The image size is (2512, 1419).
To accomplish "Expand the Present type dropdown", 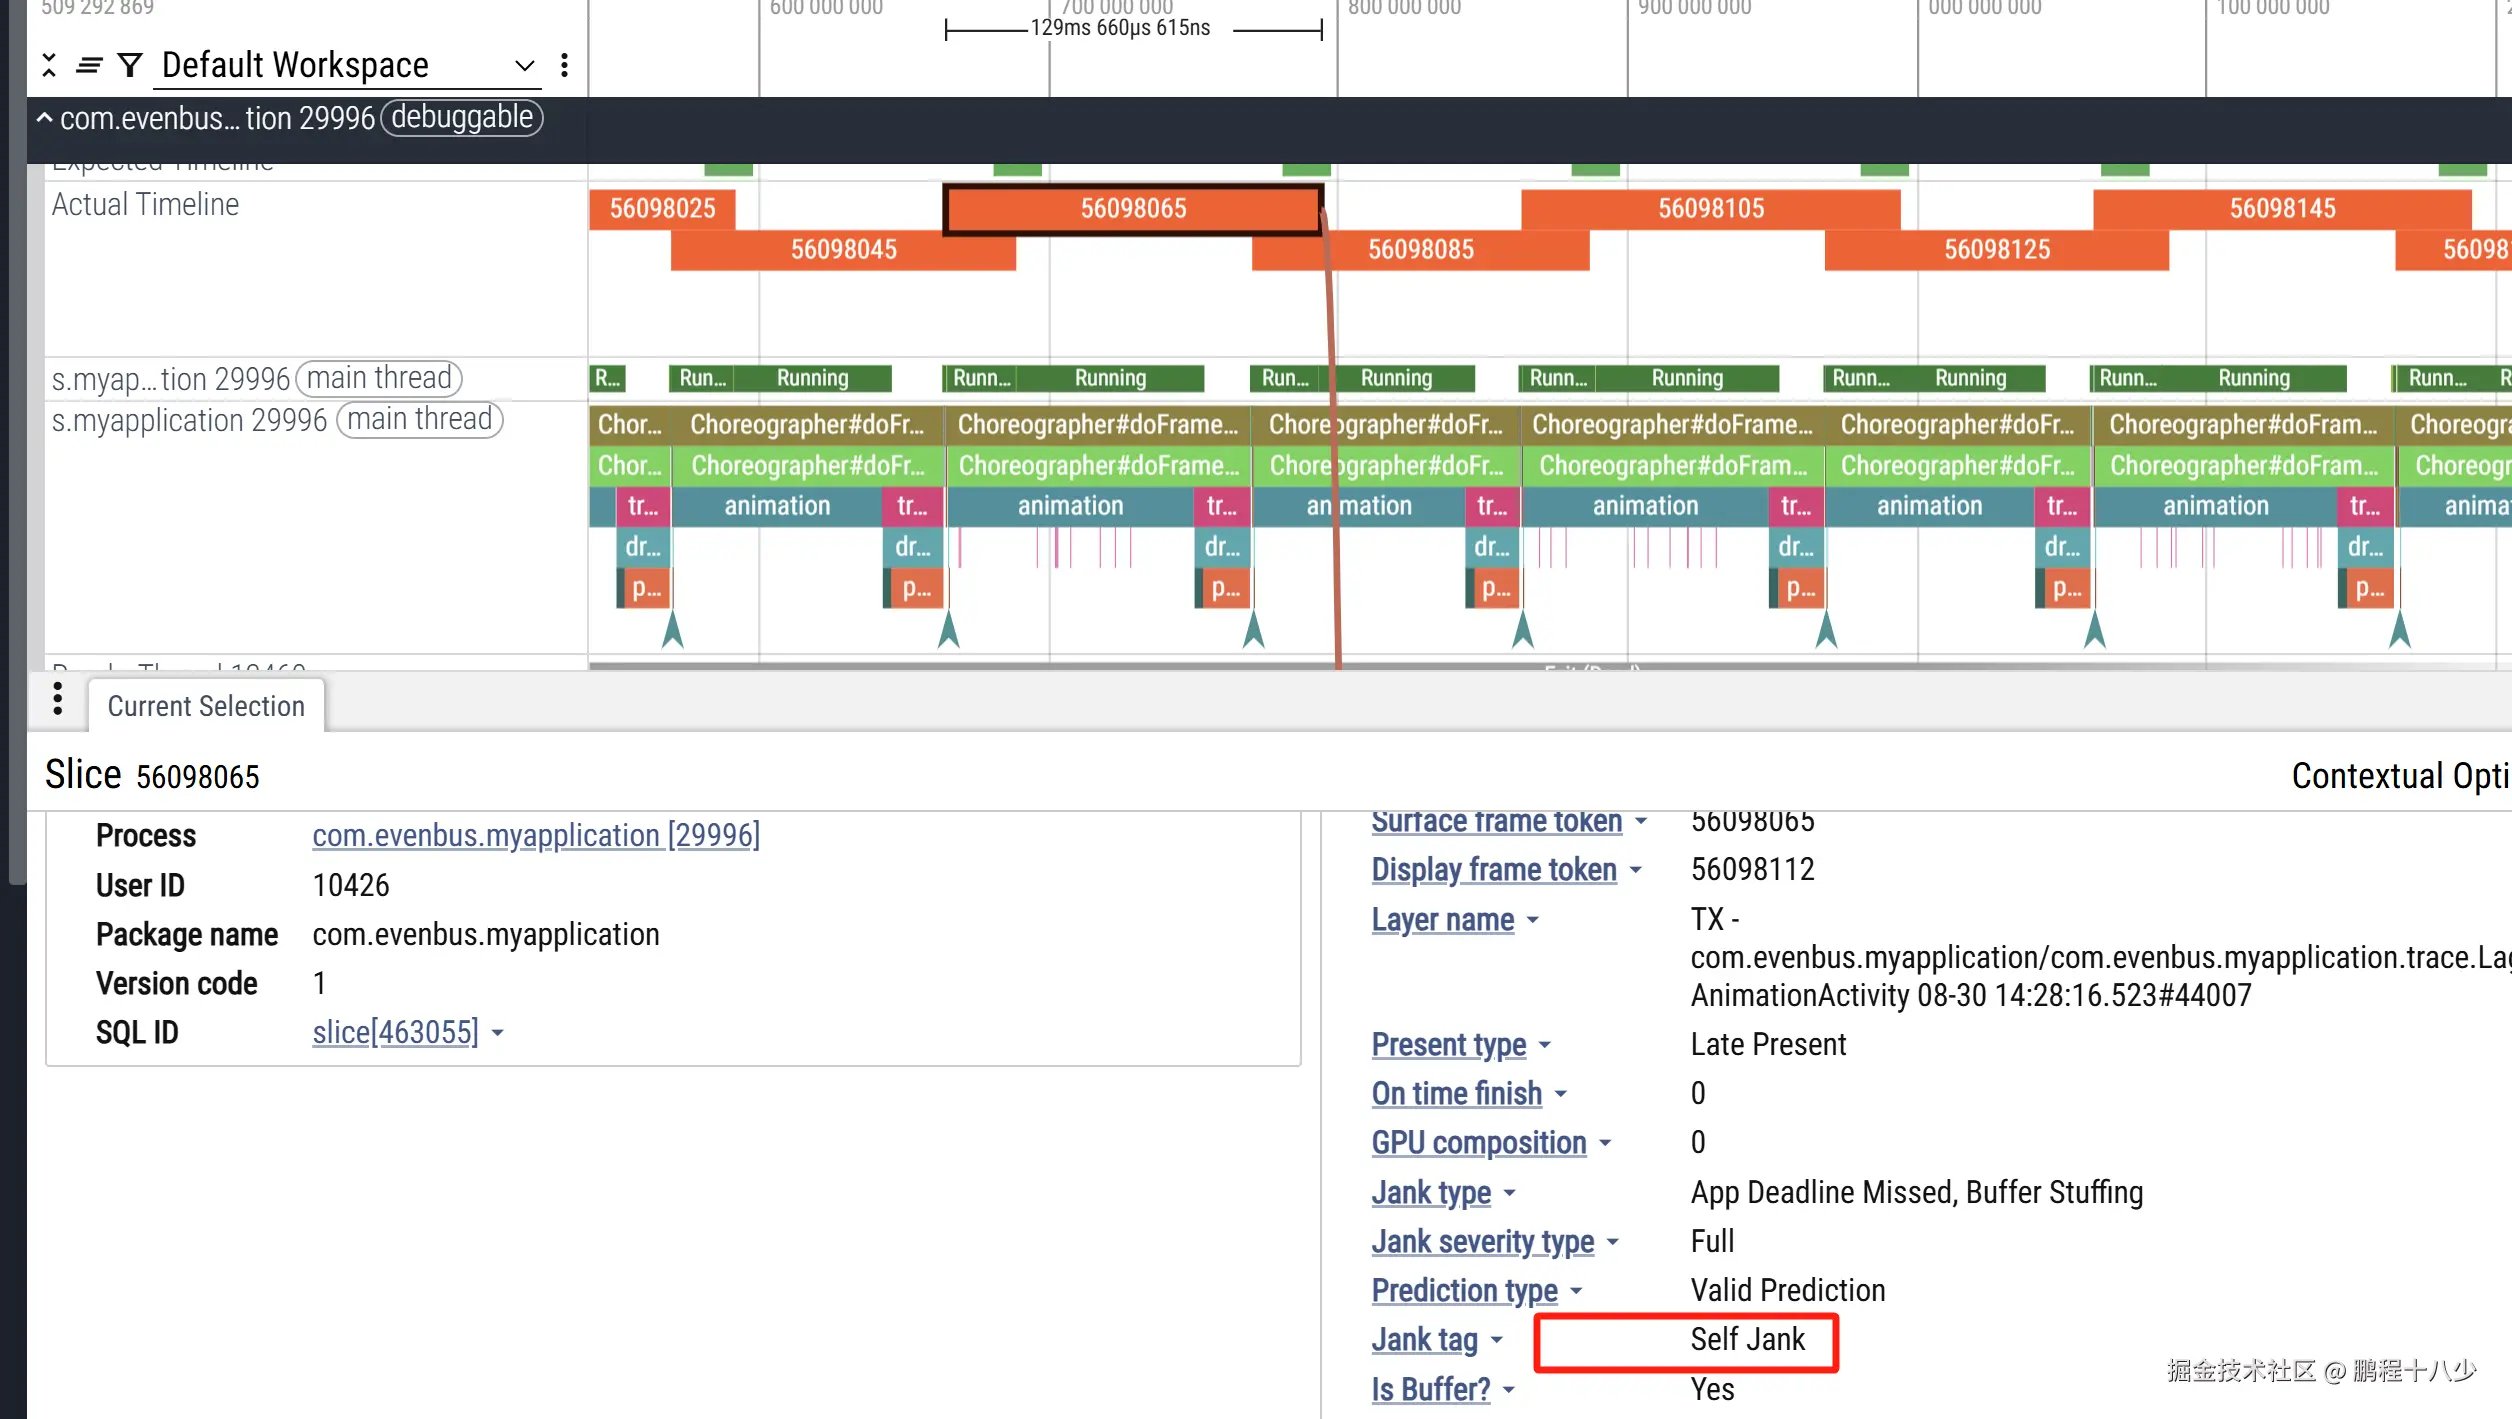I will [1545, 1045].
